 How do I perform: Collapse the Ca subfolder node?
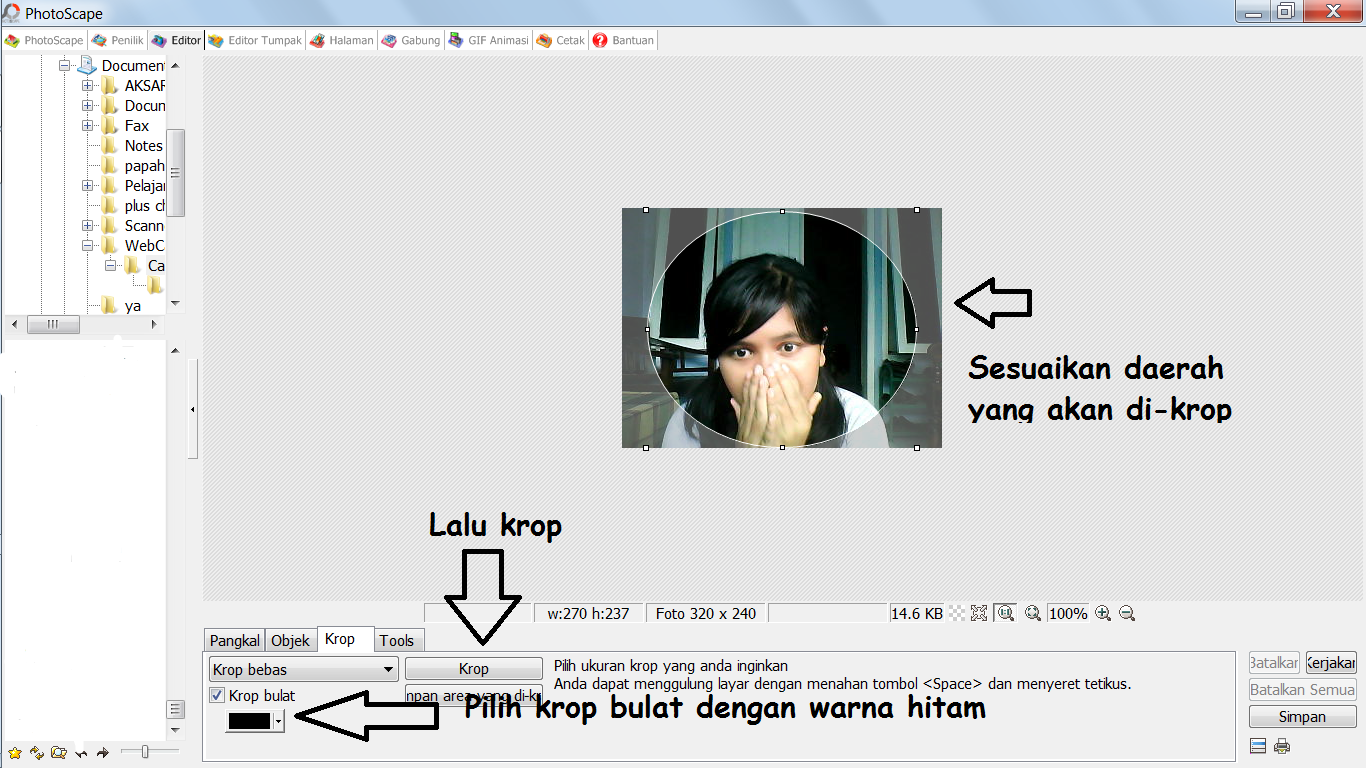[111, 266]
